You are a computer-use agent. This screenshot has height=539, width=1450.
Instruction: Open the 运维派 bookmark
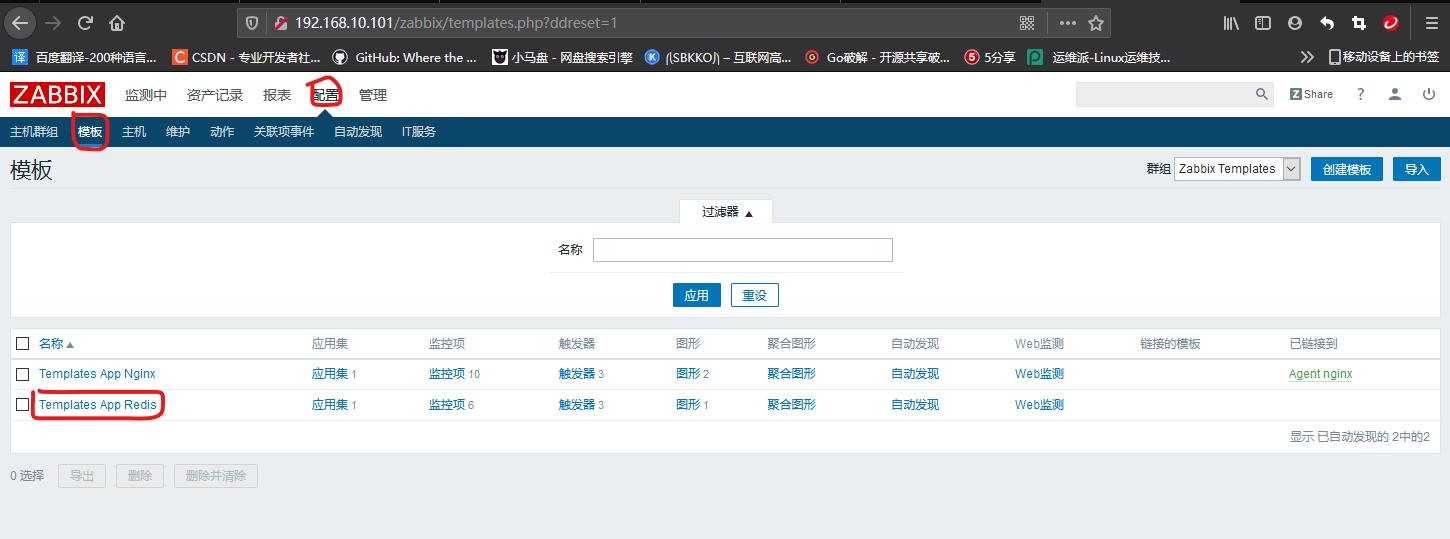click(1100, 57)
